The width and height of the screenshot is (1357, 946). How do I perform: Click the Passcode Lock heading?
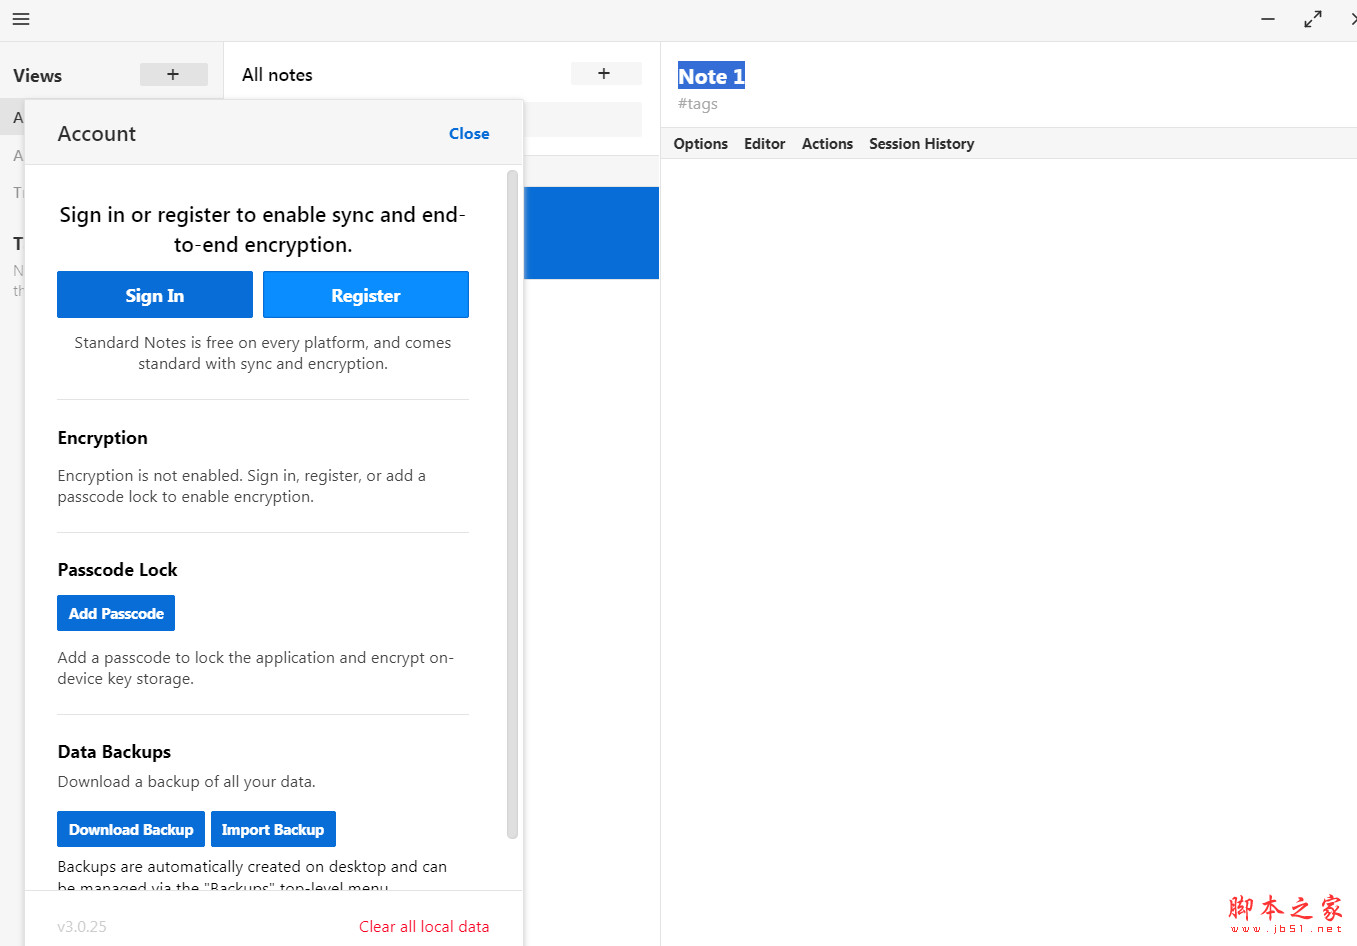pyautogui.click(x=118, y=570)
